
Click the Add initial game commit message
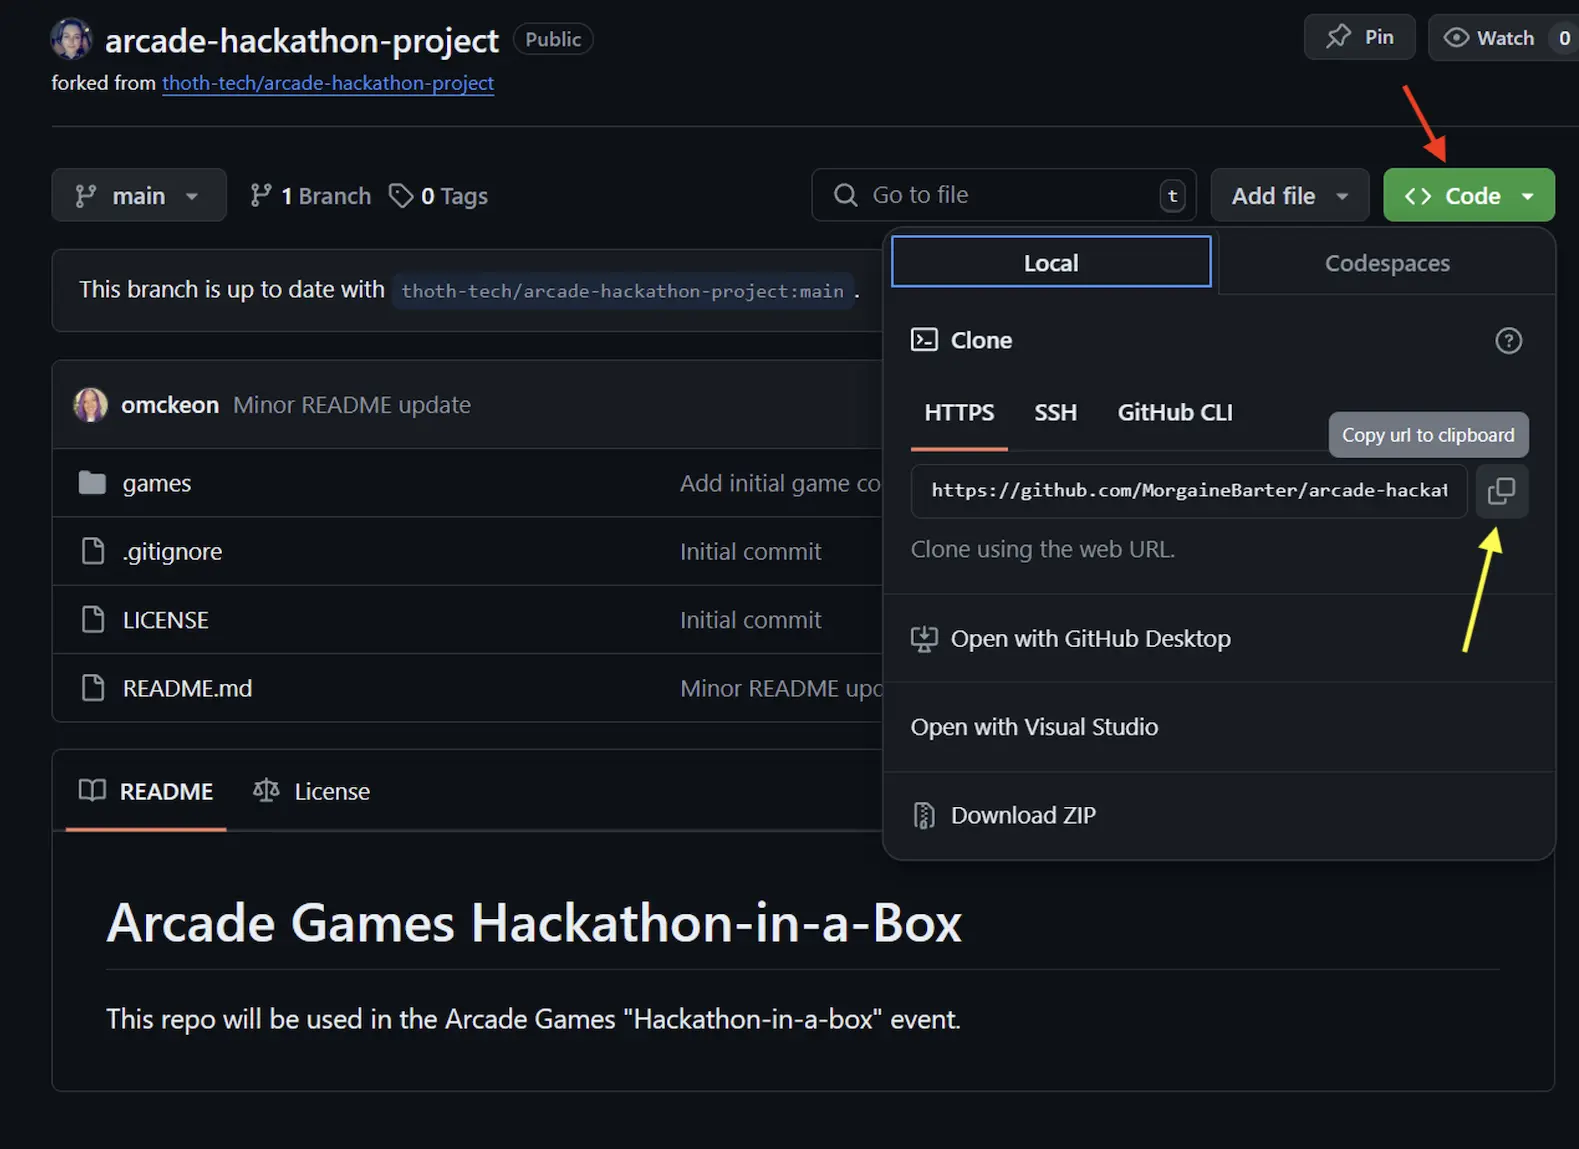point(781,483)
